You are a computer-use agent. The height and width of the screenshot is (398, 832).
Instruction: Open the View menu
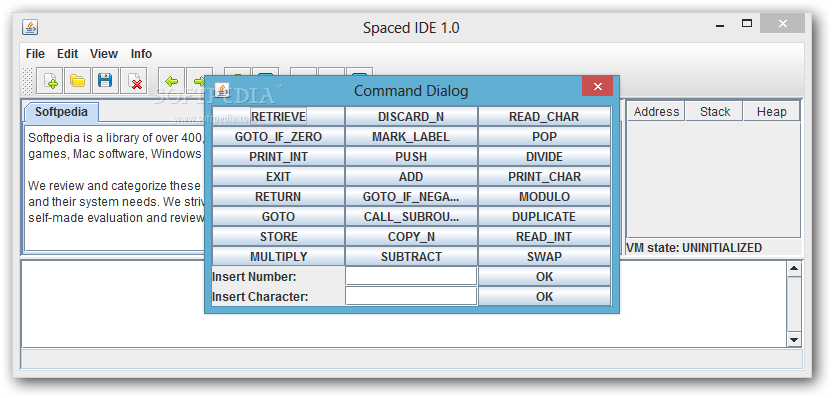pos(103,54)
